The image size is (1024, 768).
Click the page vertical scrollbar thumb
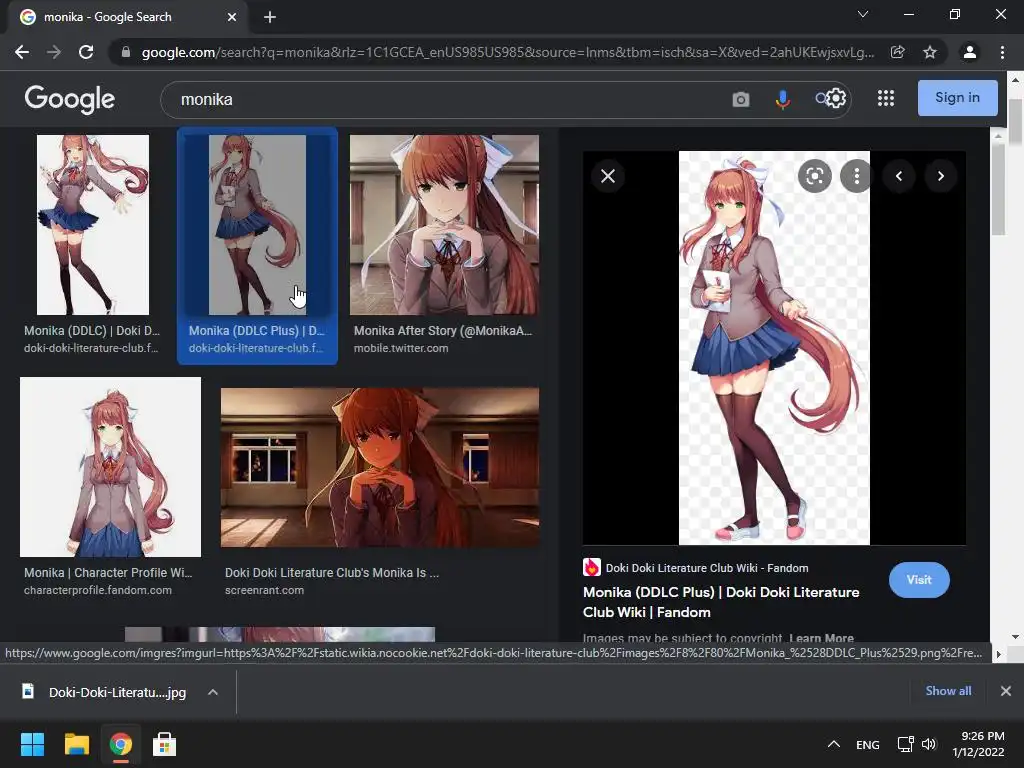pos(1014,120)
